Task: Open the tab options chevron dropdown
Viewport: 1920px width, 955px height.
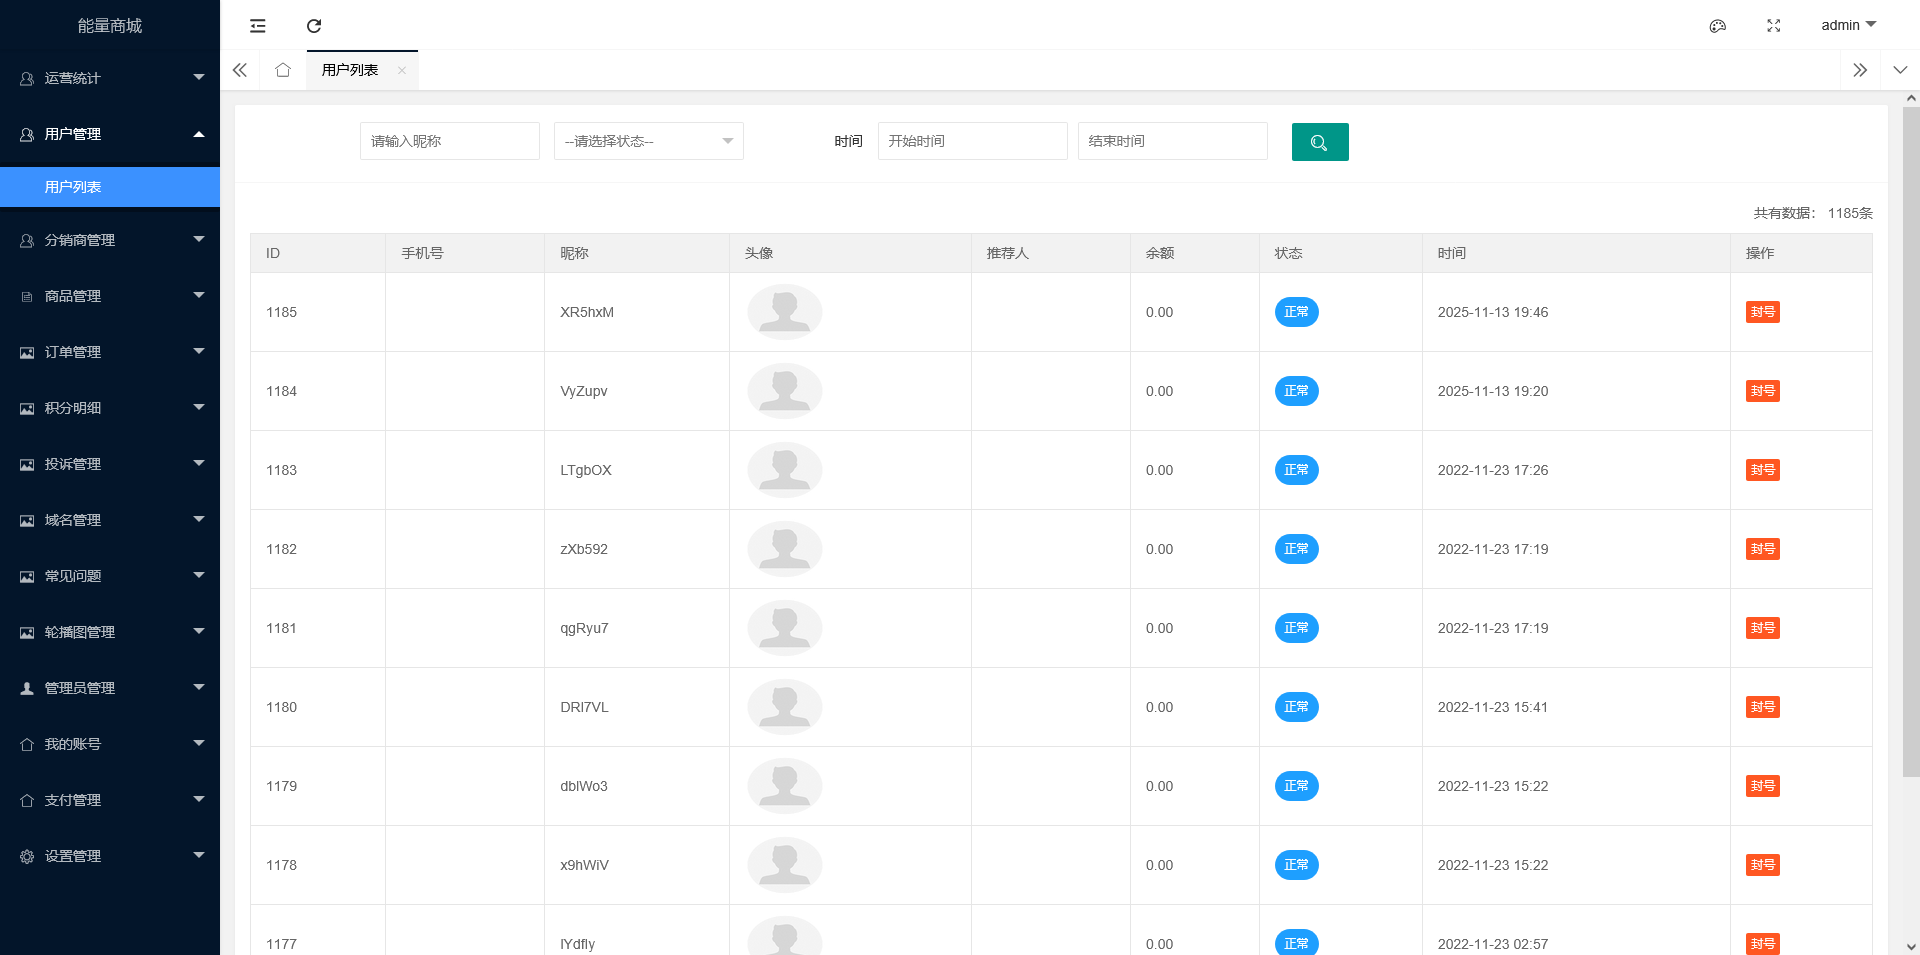Action: click(1900, 70)
